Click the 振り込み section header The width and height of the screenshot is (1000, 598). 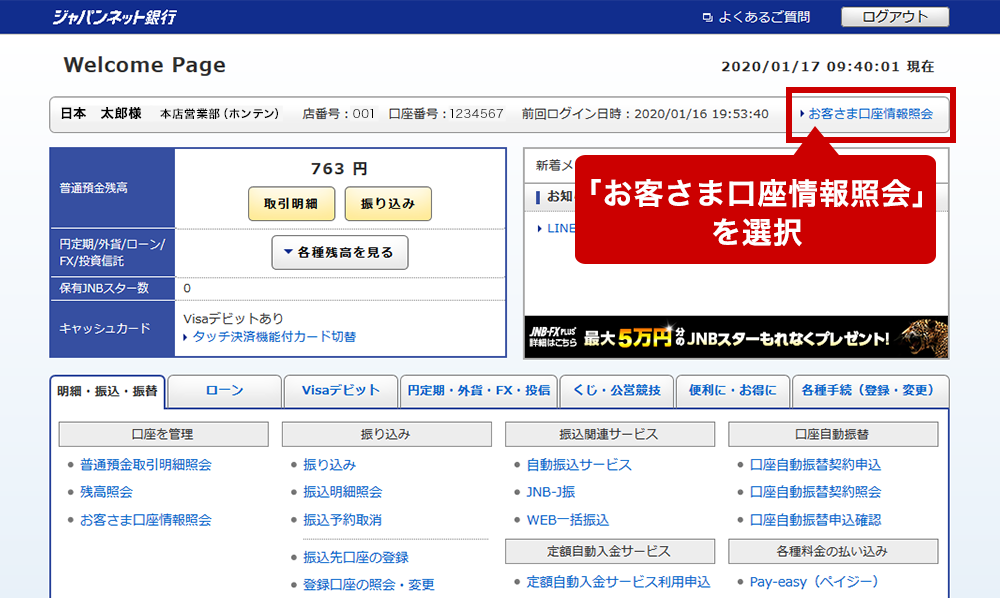point(386,434)
